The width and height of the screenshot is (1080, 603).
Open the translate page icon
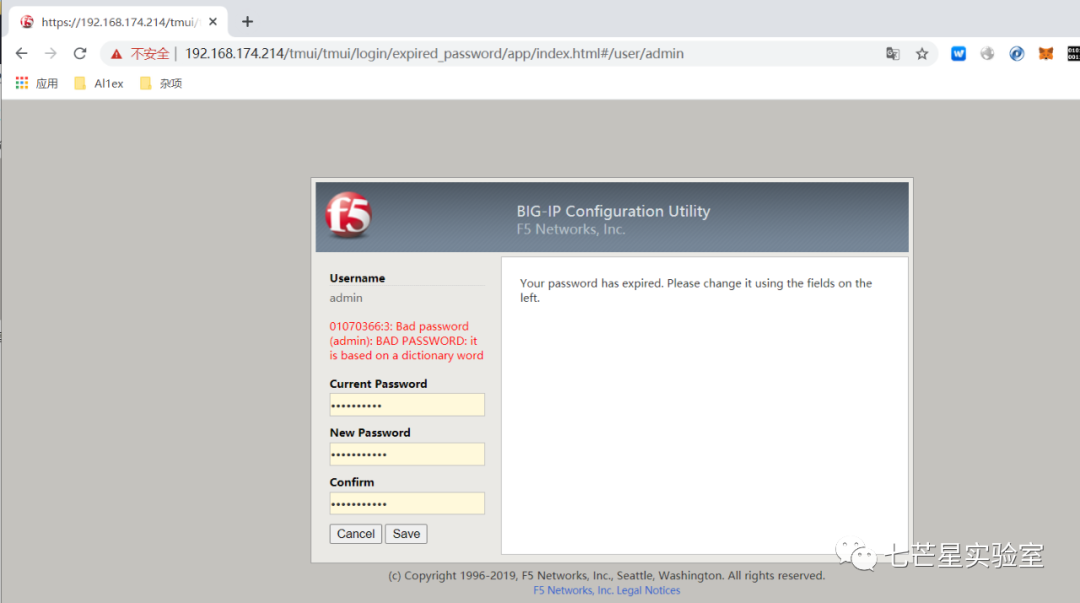[893, 54]
